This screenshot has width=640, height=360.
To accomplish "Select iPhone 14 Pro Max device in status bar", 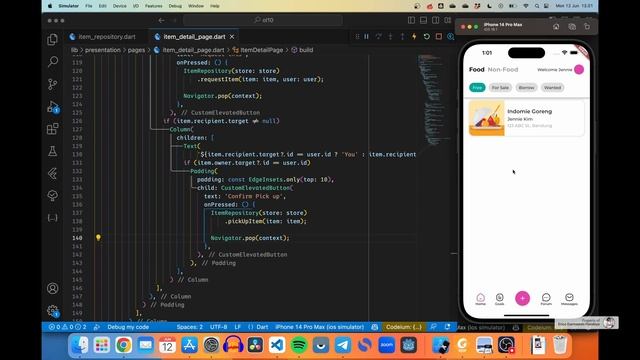I will (320, 327).
